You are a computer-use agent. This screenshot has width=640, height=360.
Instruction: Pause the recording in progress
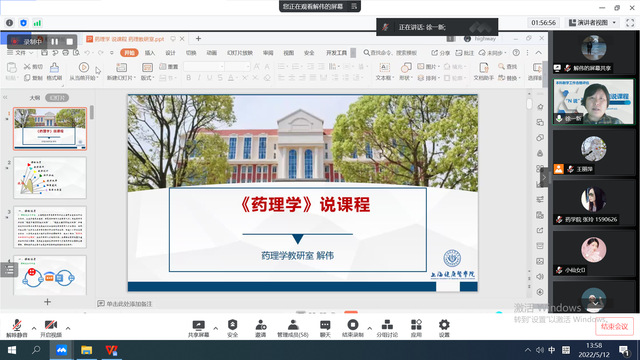pyautogui.click(x=55, y=42)
